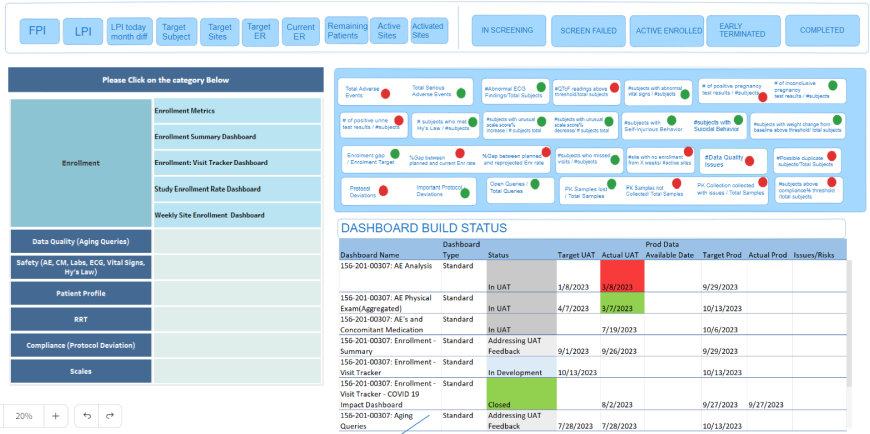Viewport: 870px width, 434px height.
Task: Click the Active Sites tile
Action: (388, 30)
